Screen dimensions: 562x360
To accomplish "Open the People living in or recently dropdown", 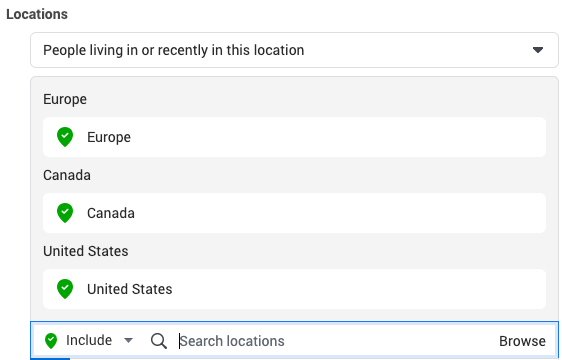I will pos(294,50).
